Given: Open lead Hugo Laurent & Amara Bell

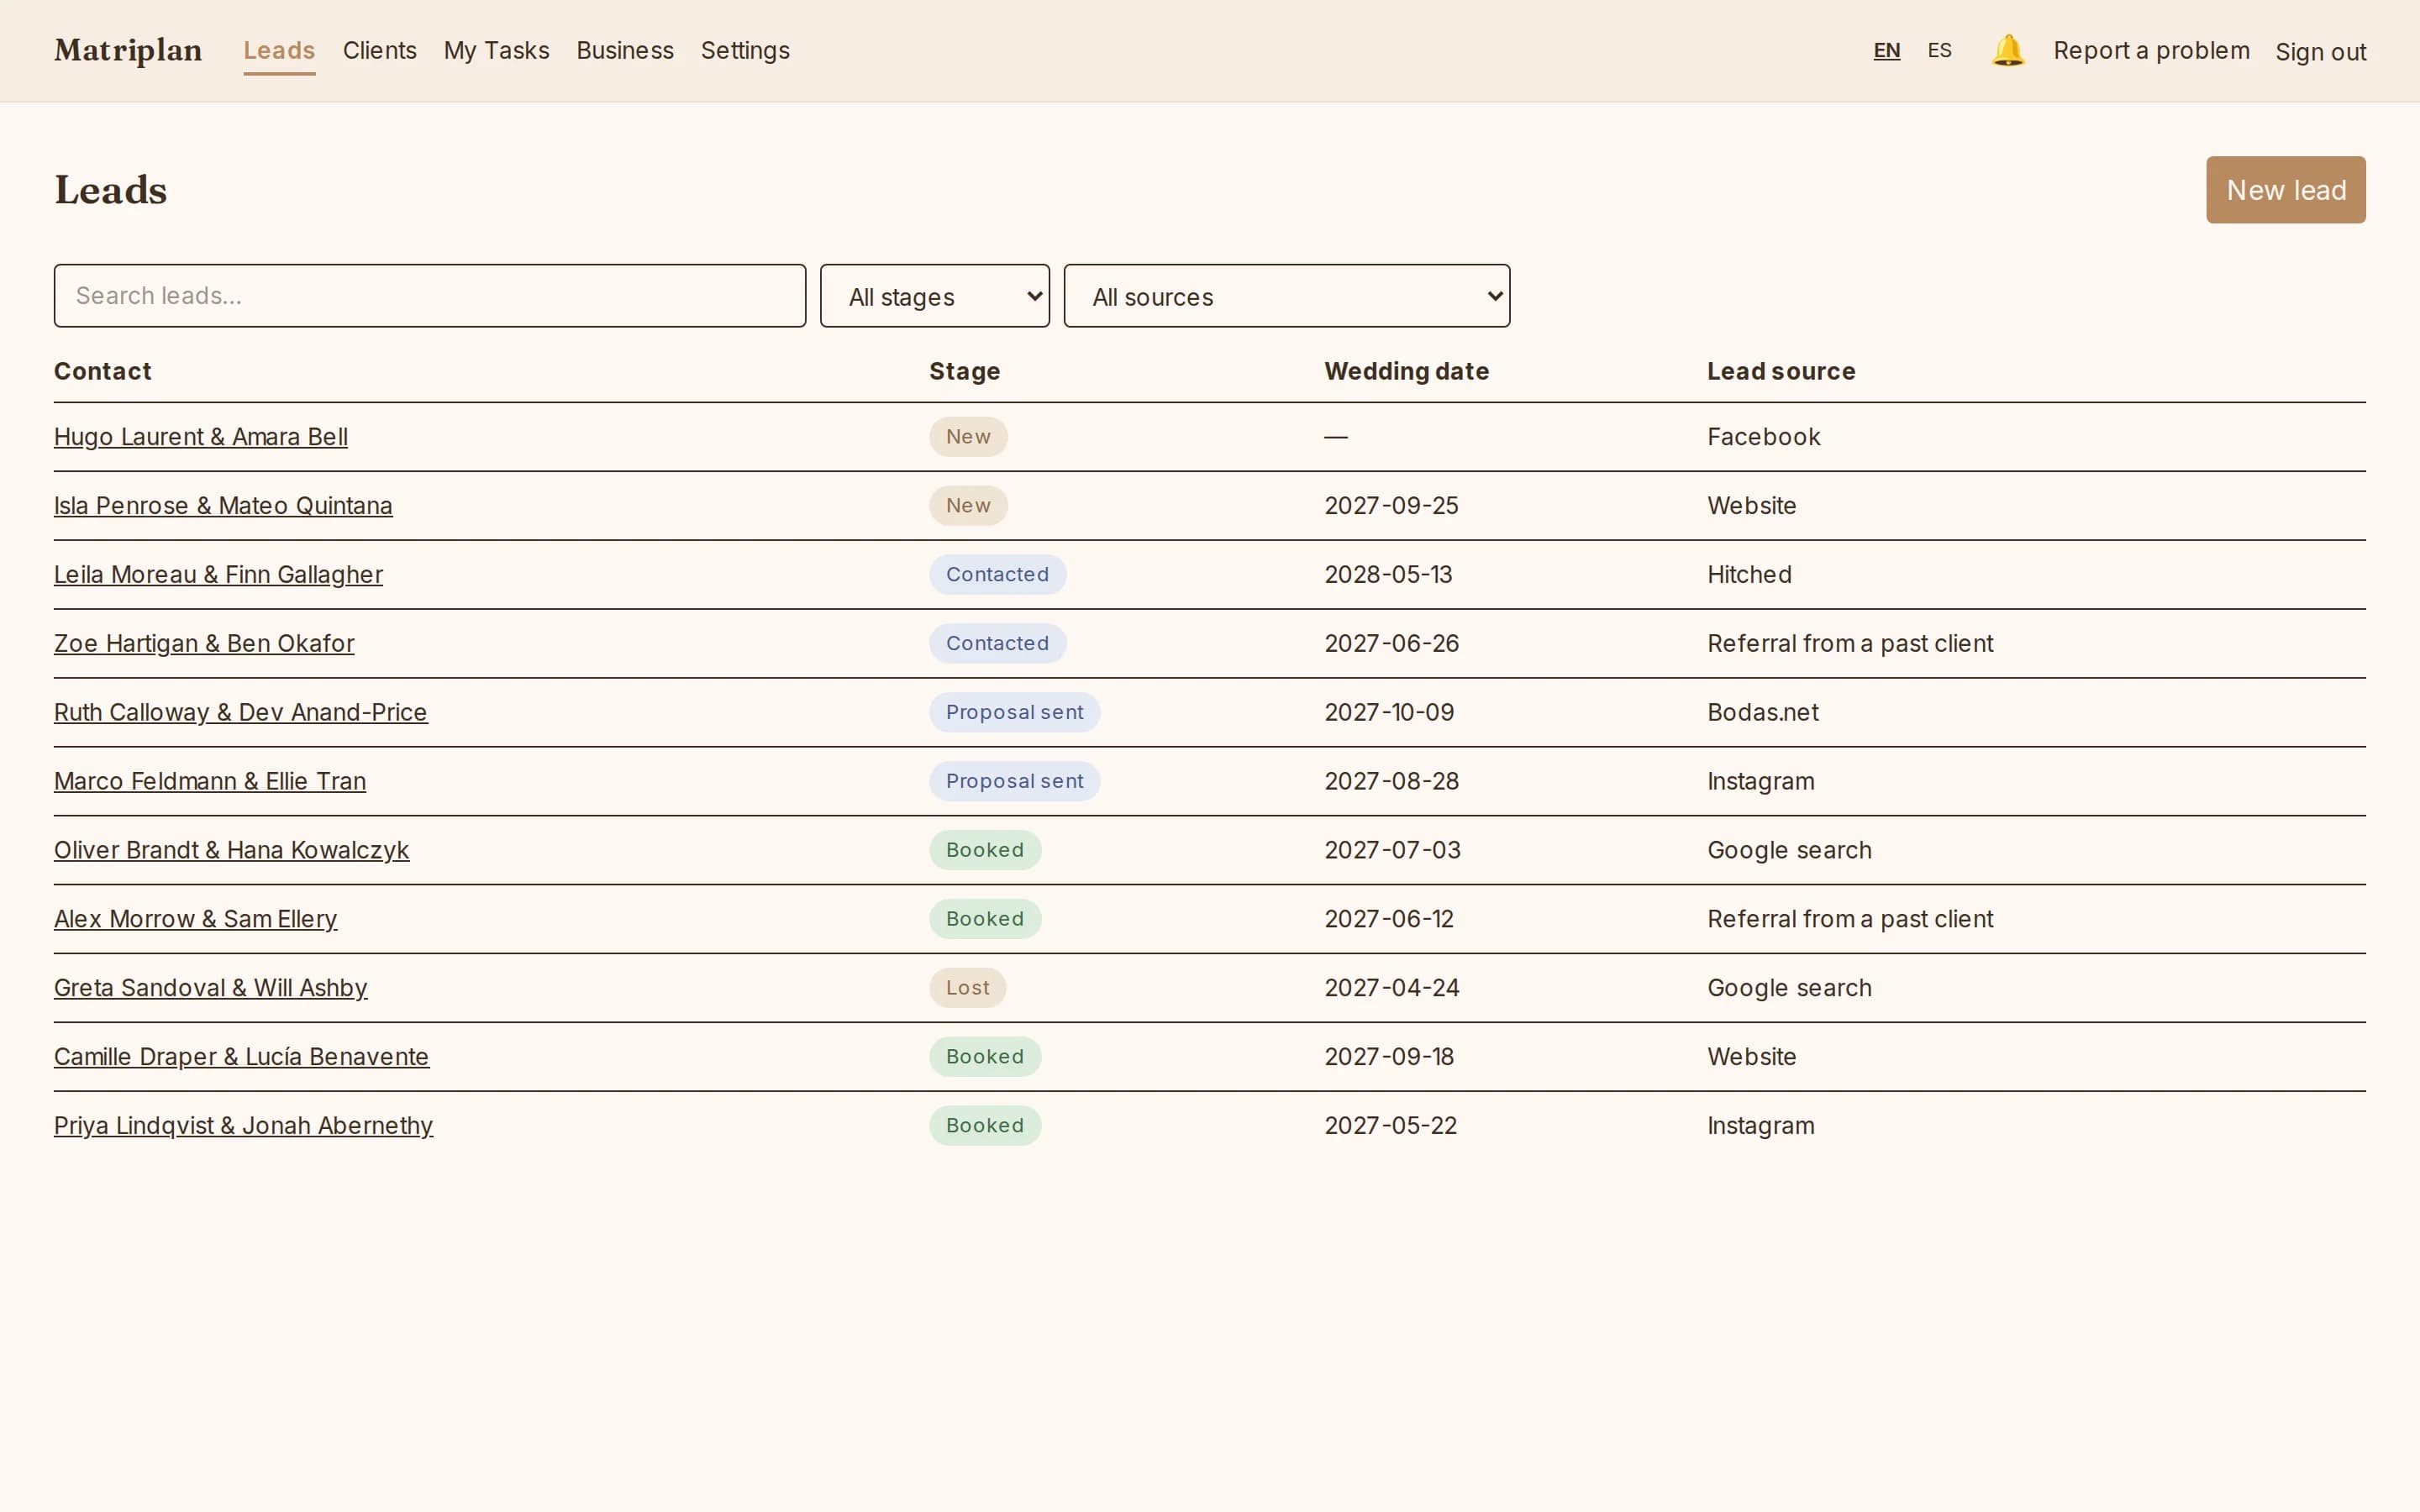Looking at the screenshot, I should (201, 437).
